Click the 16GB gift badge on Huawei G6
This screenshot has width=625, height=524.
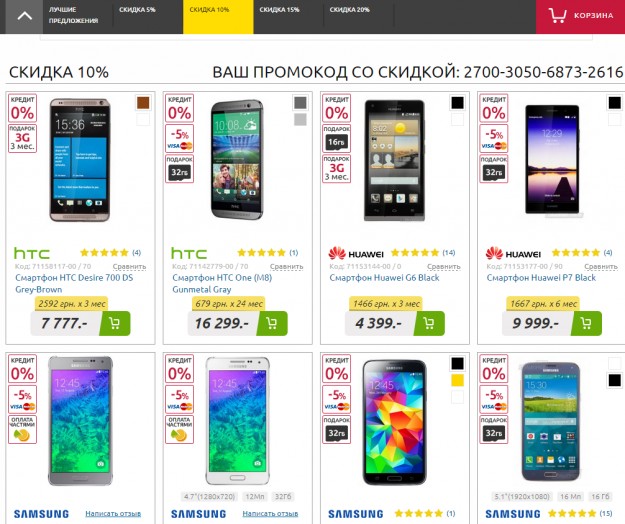pos(336,138)
